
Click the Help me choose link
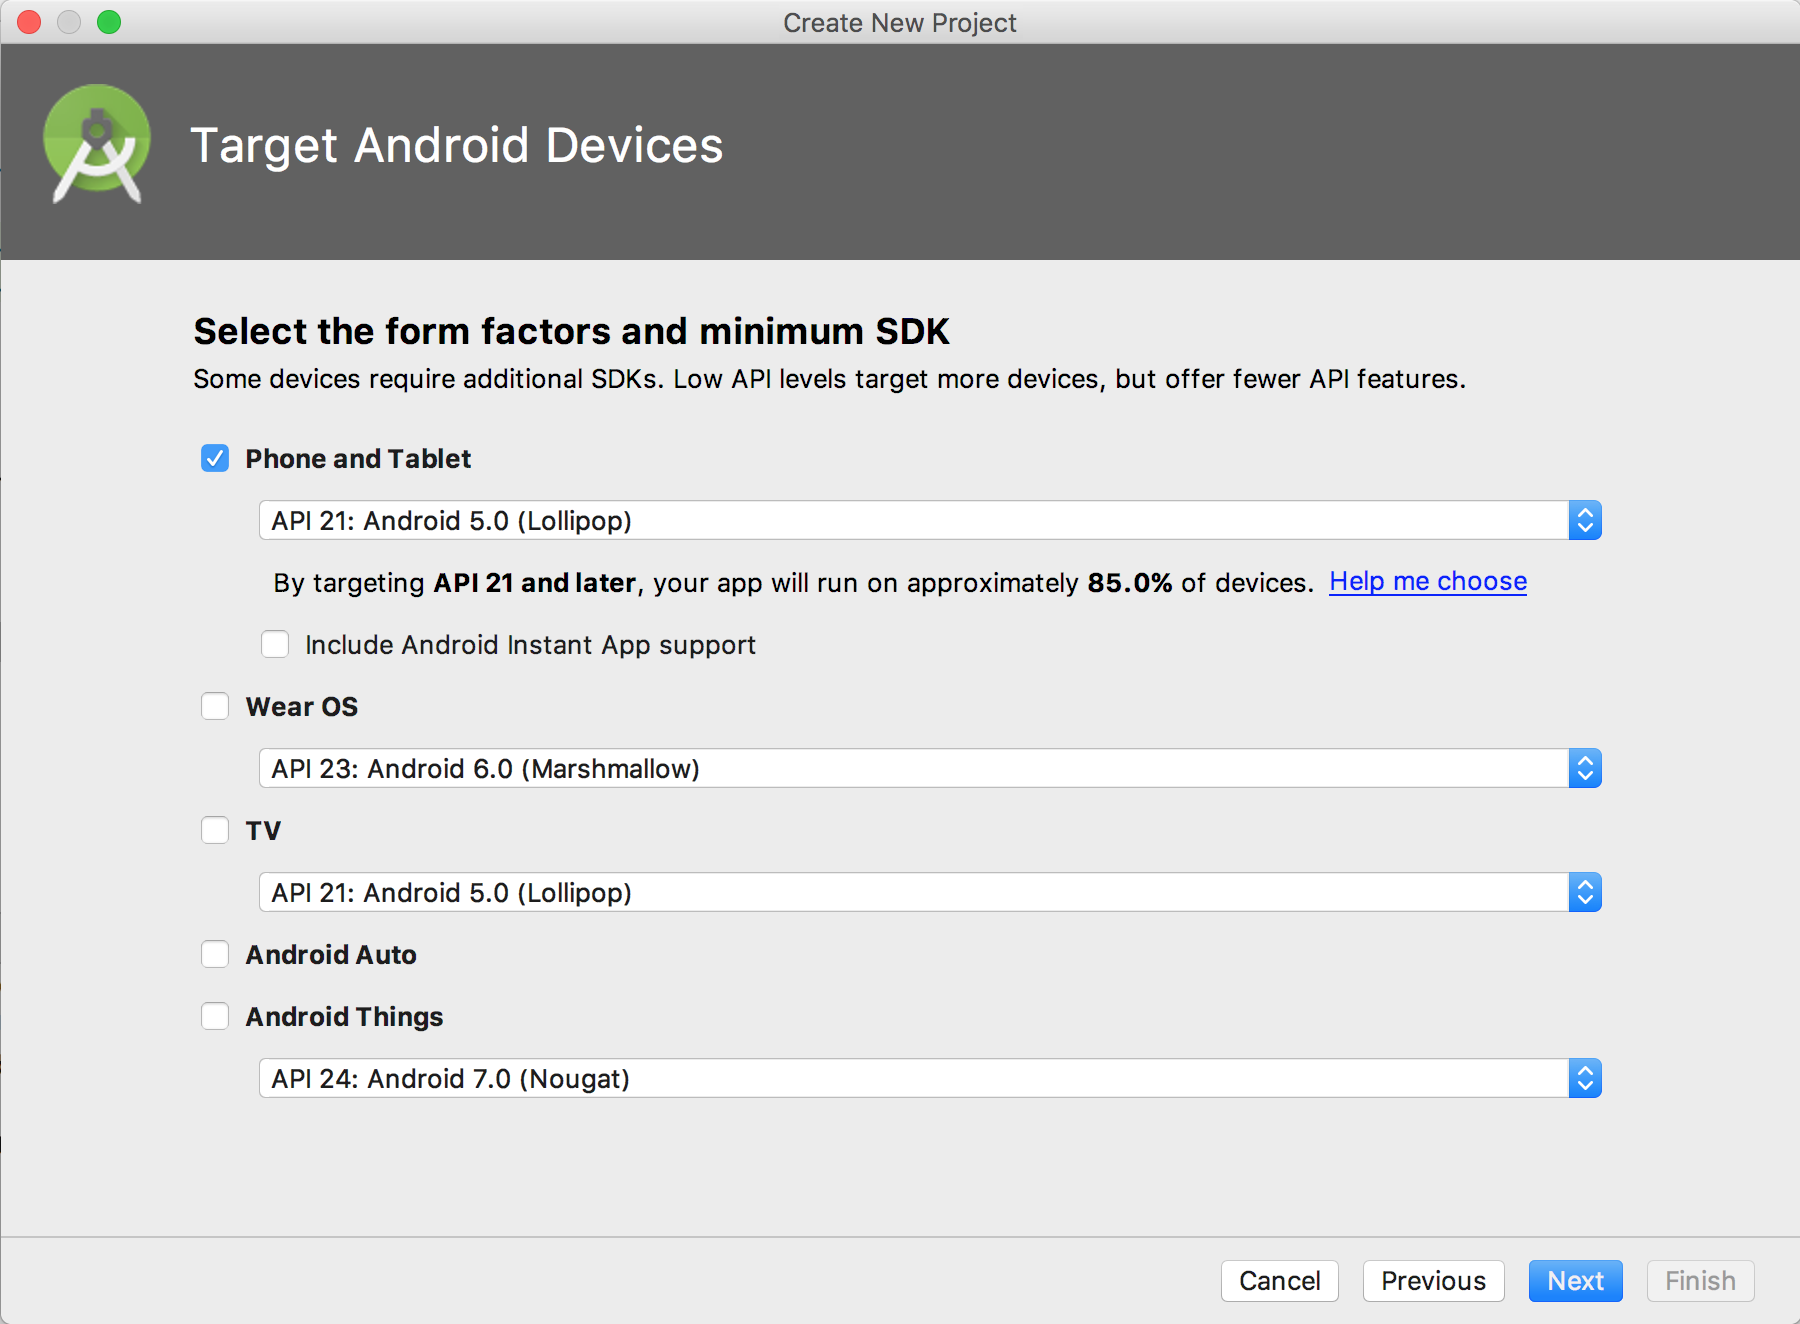tap(1428, 582)
